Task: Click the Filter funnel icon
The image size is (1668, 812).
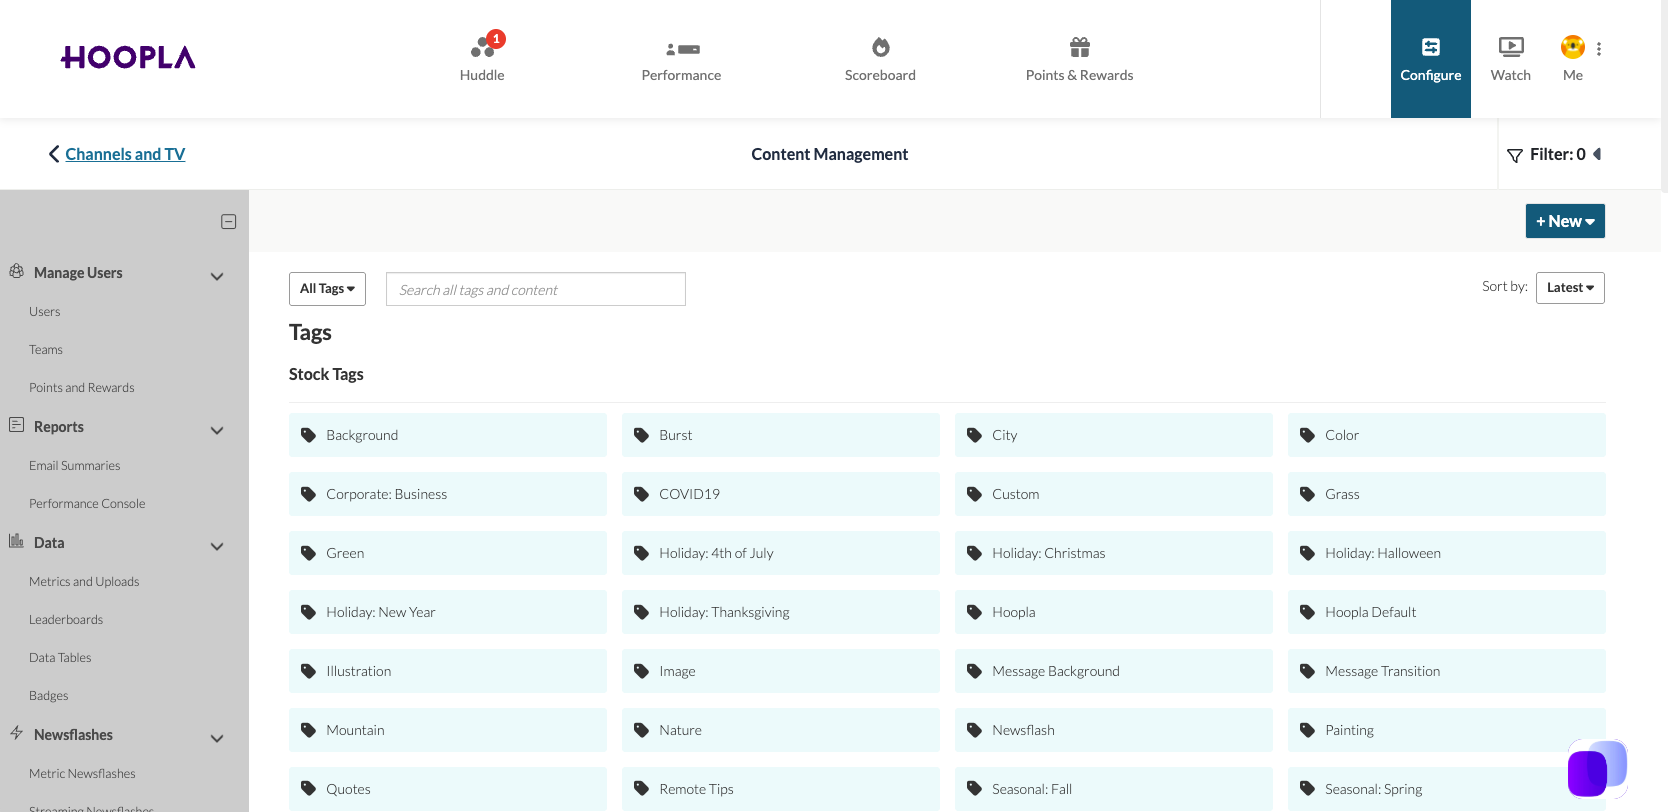Action: coord(1515,155)
